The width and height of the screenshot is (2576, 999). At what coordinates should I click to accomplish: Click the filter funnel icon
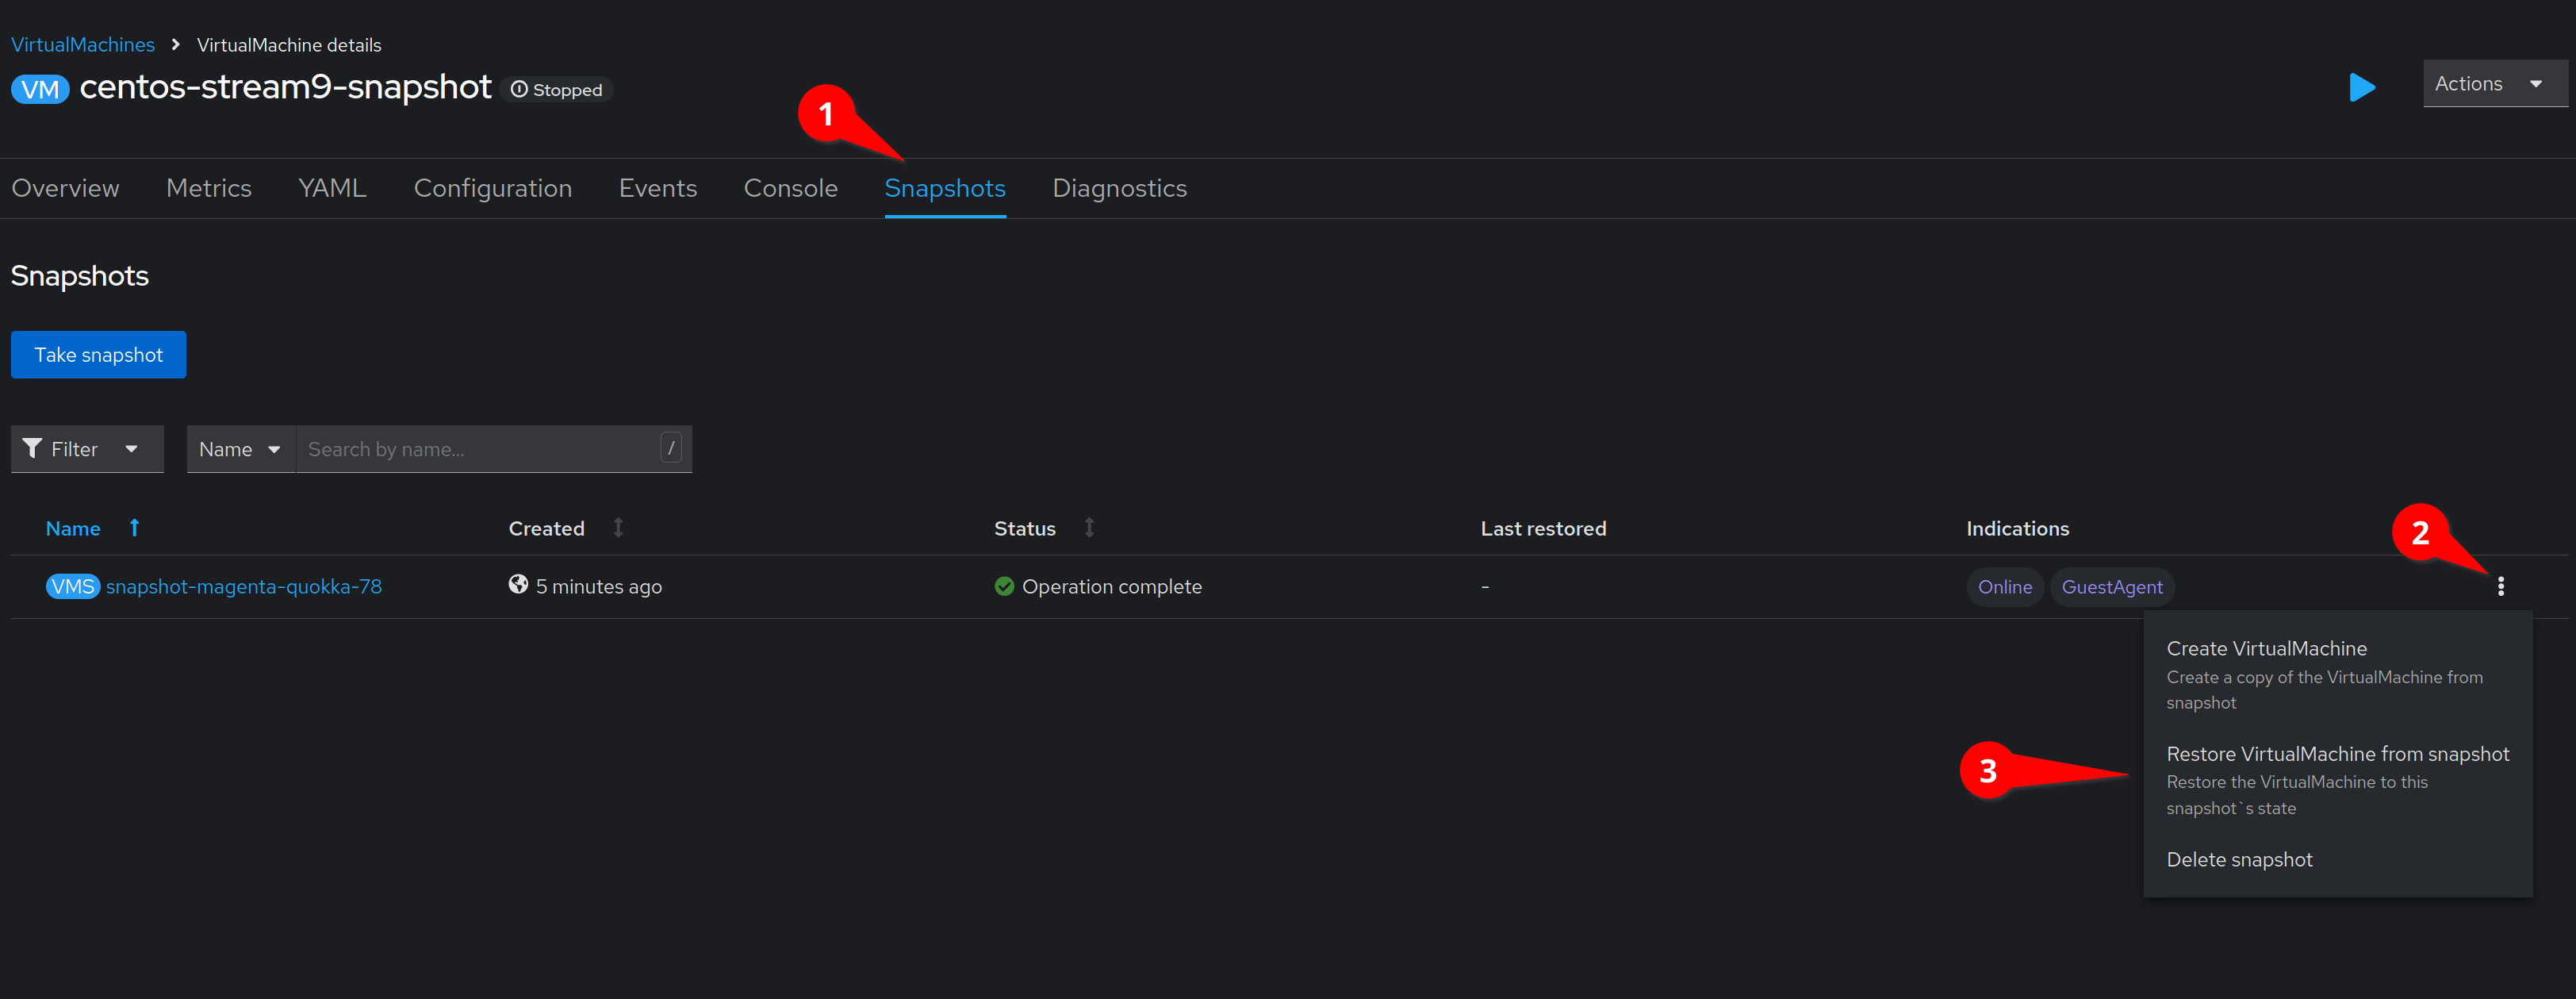point(32,448)
